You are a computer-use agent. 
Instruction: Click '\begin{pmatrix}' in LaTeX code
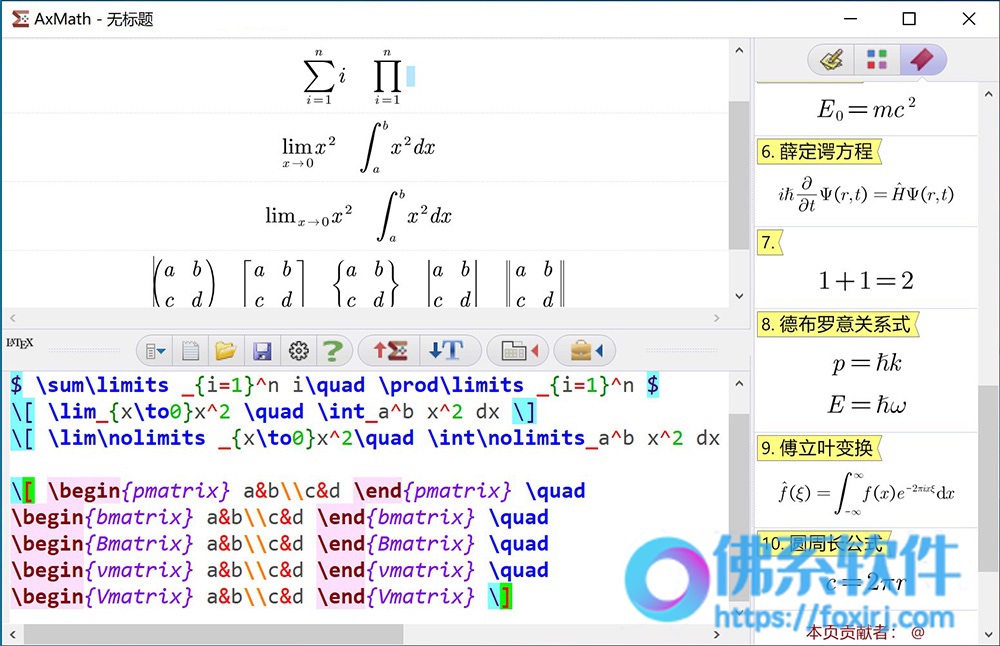coord(138,491)
